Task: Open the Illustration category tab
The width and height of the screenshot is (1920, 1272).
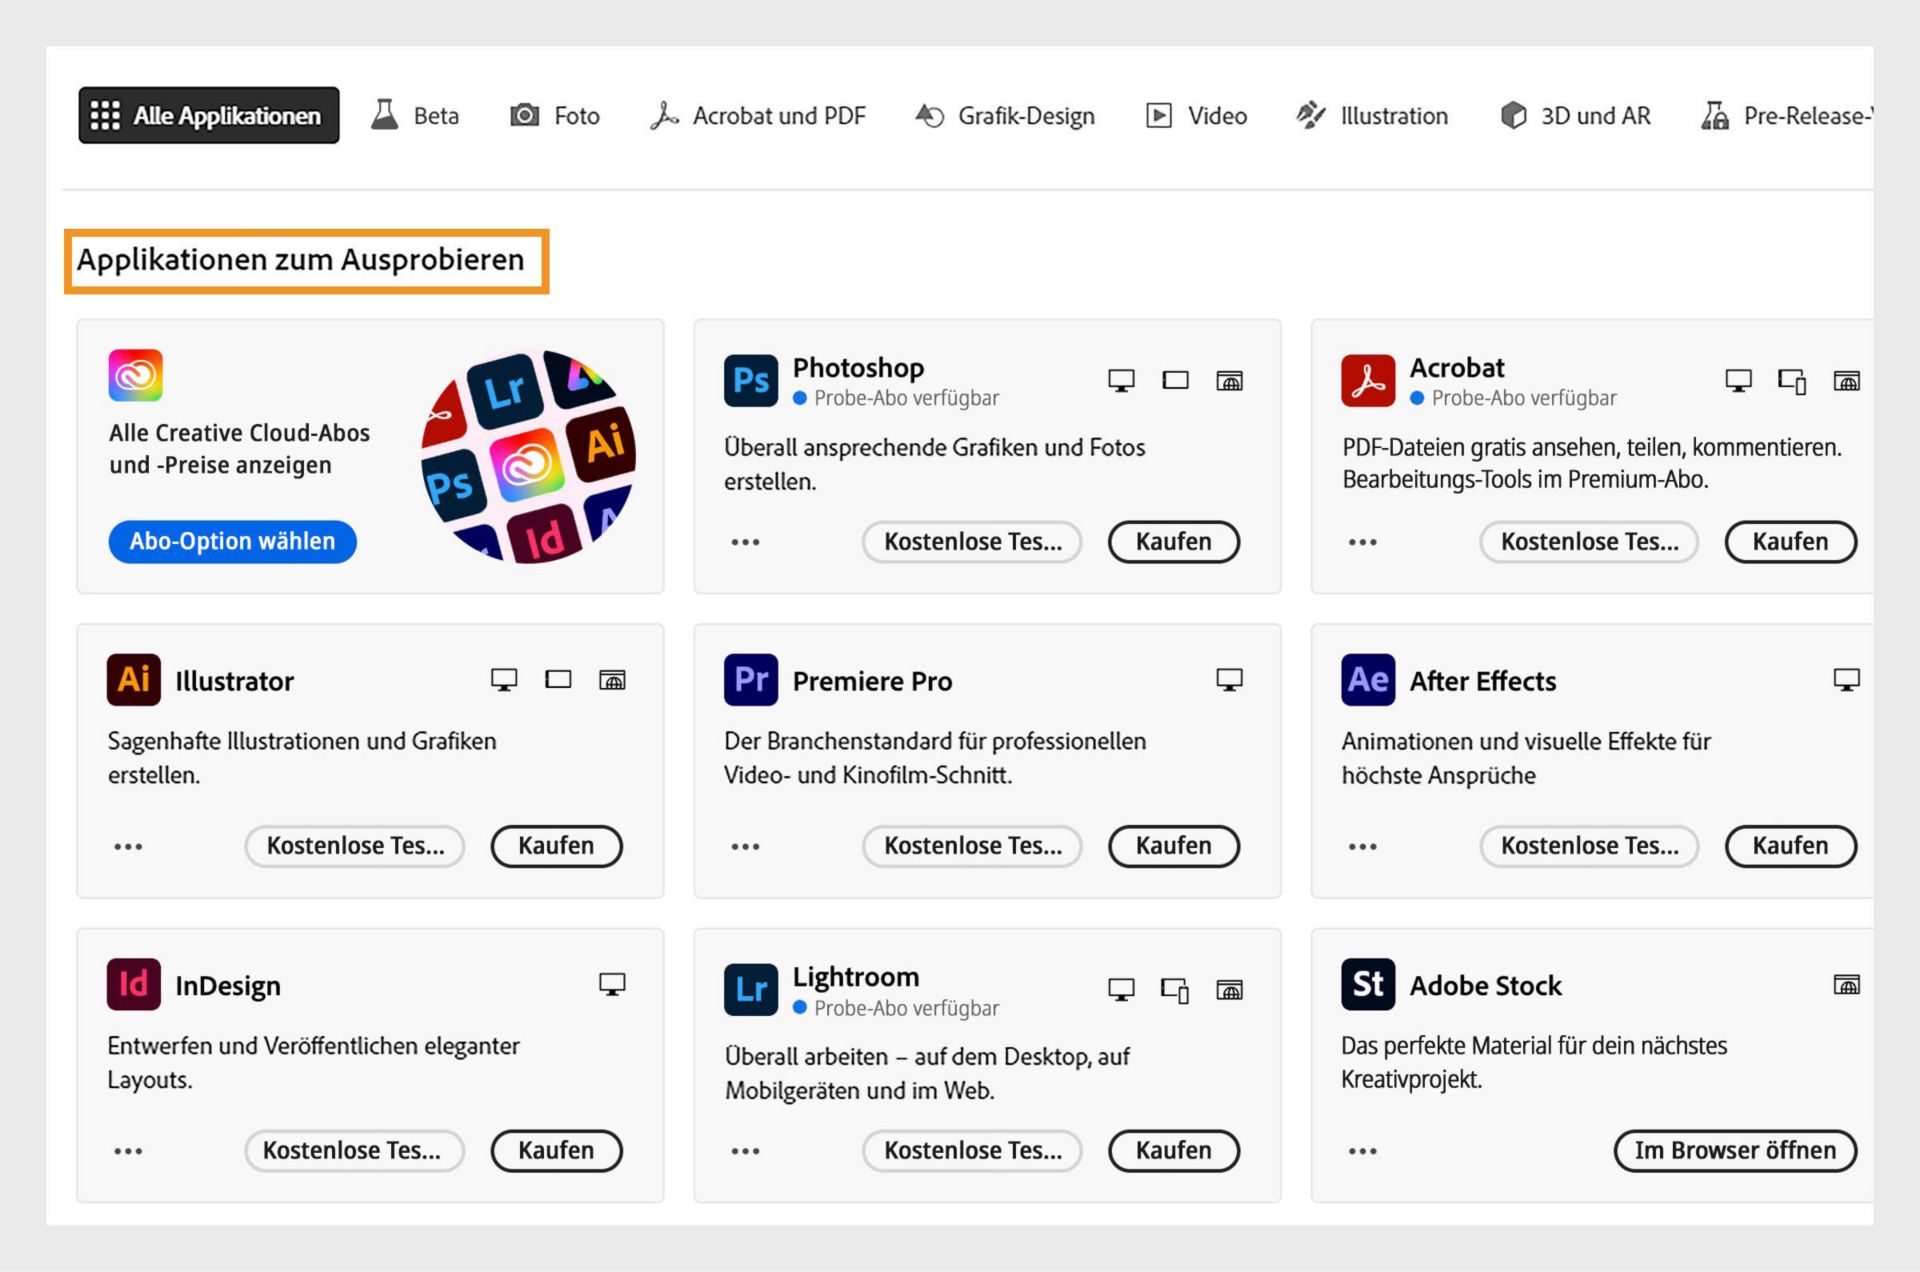Action: (1372, 115)
